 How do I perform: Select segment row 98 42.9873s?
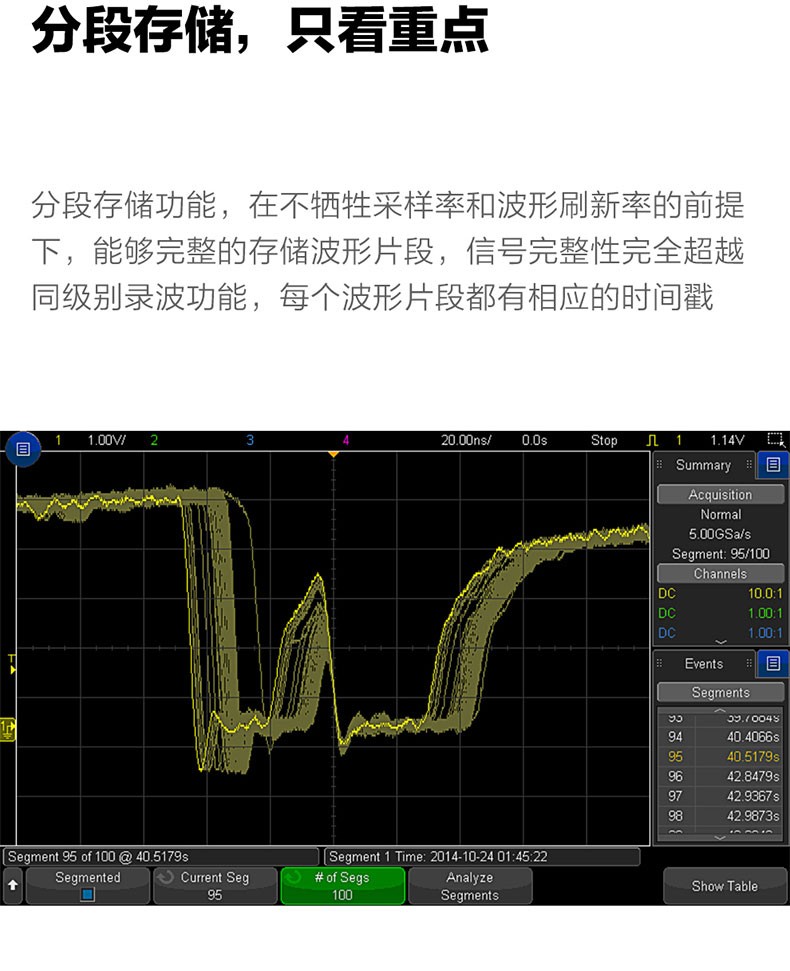click(720, 816)
